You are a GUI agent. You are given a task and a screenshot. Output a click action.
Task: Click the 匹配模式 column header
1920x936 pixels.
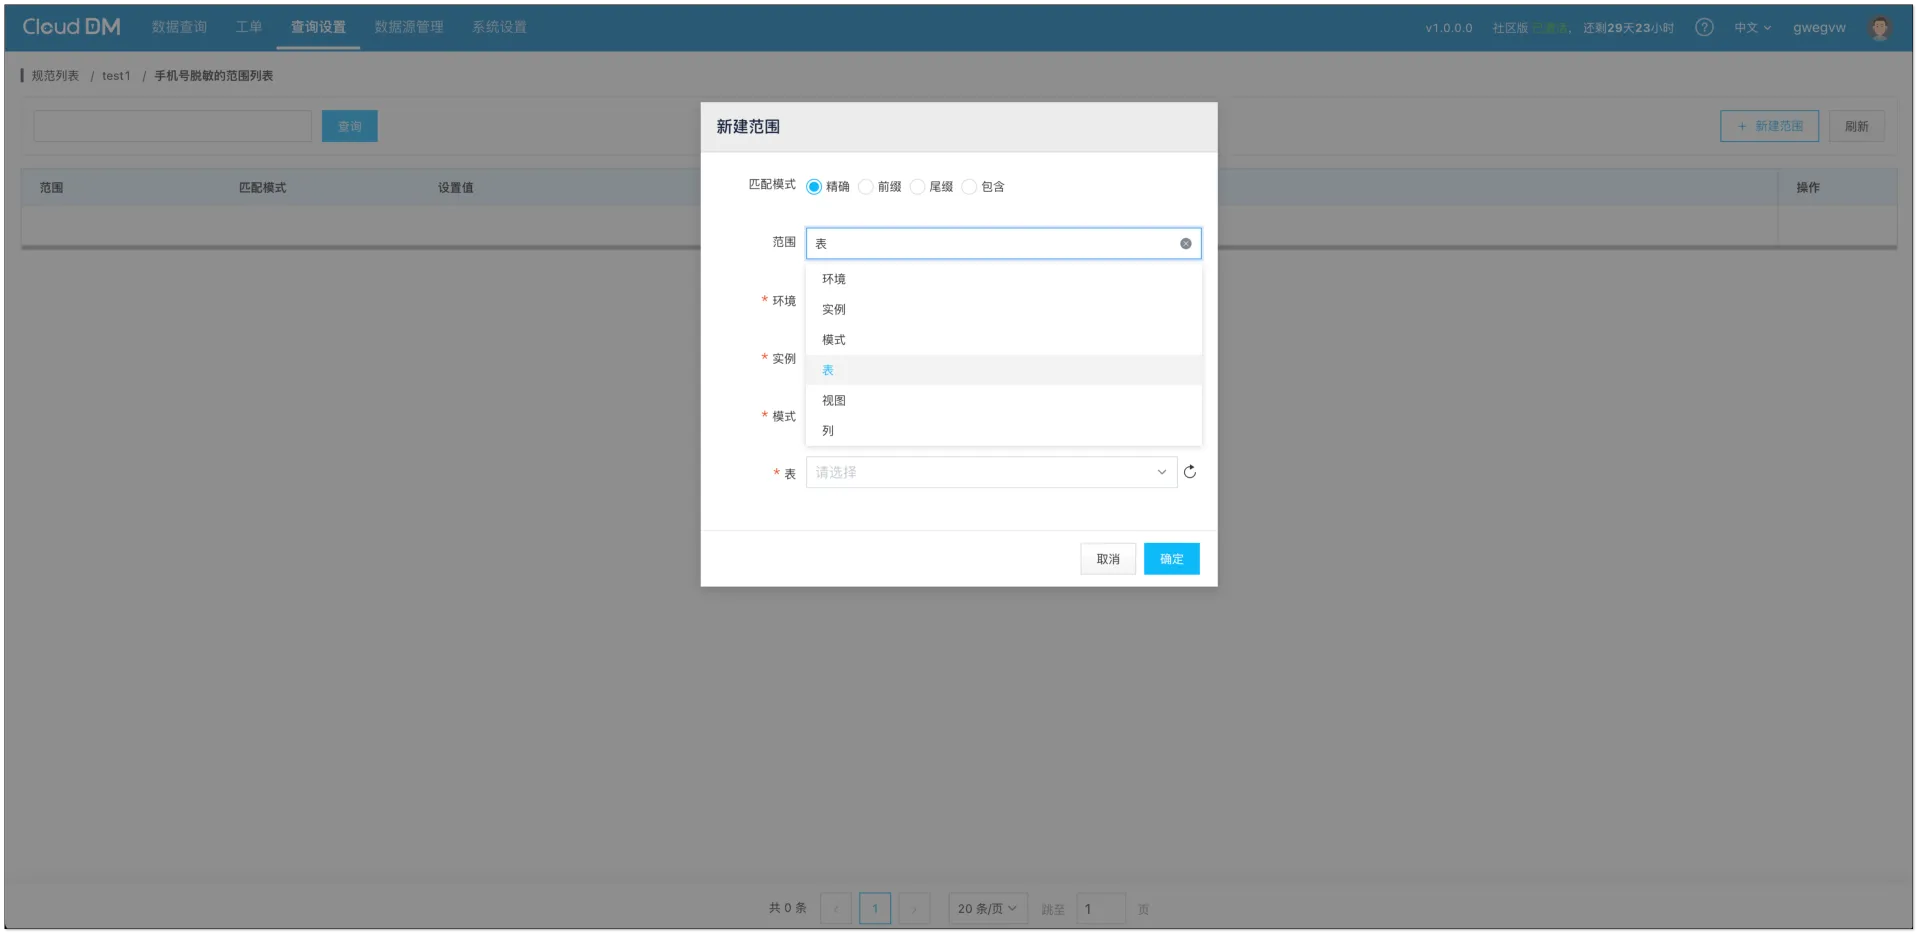point(262,188)
